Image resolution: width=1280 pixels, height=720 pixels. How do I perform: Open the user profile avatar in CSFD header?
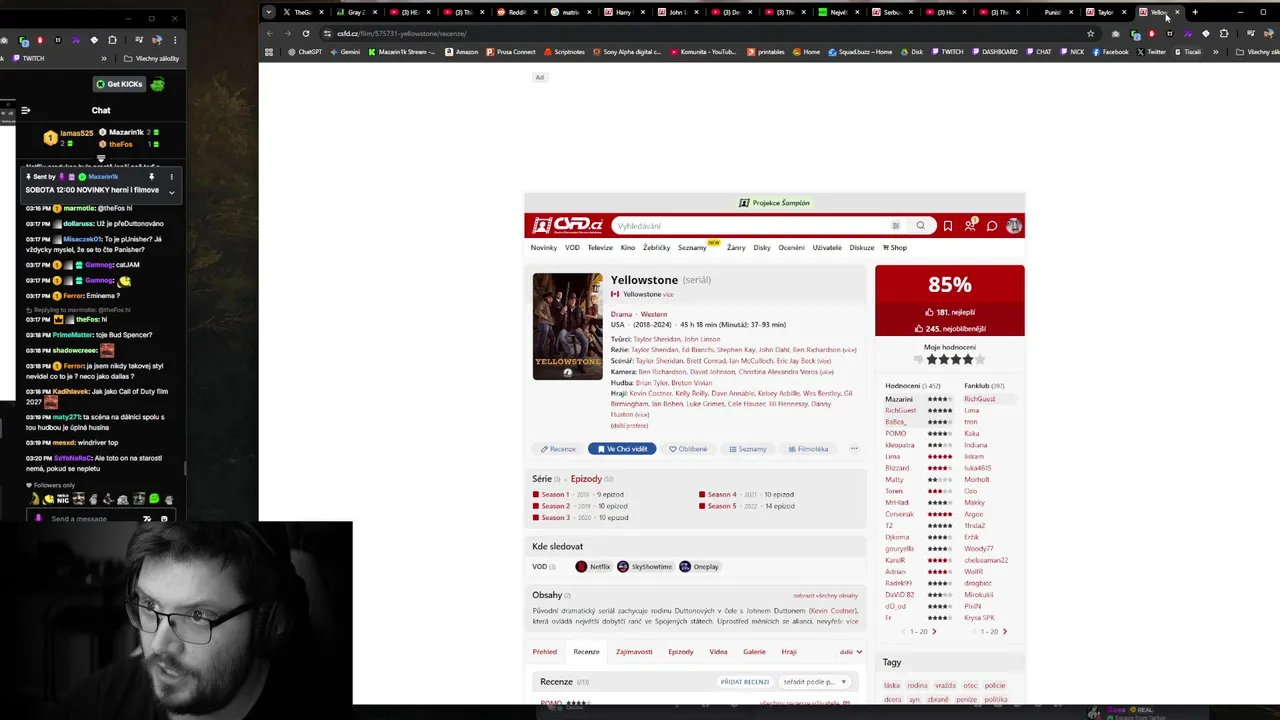point(1014,226)
